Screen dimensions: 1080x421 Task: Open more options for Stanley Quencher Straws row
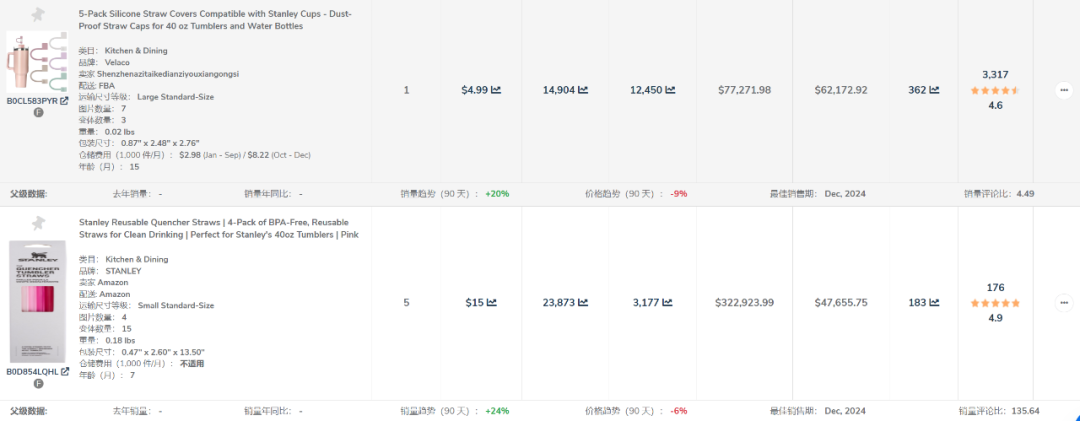(x=1063, y=302)
